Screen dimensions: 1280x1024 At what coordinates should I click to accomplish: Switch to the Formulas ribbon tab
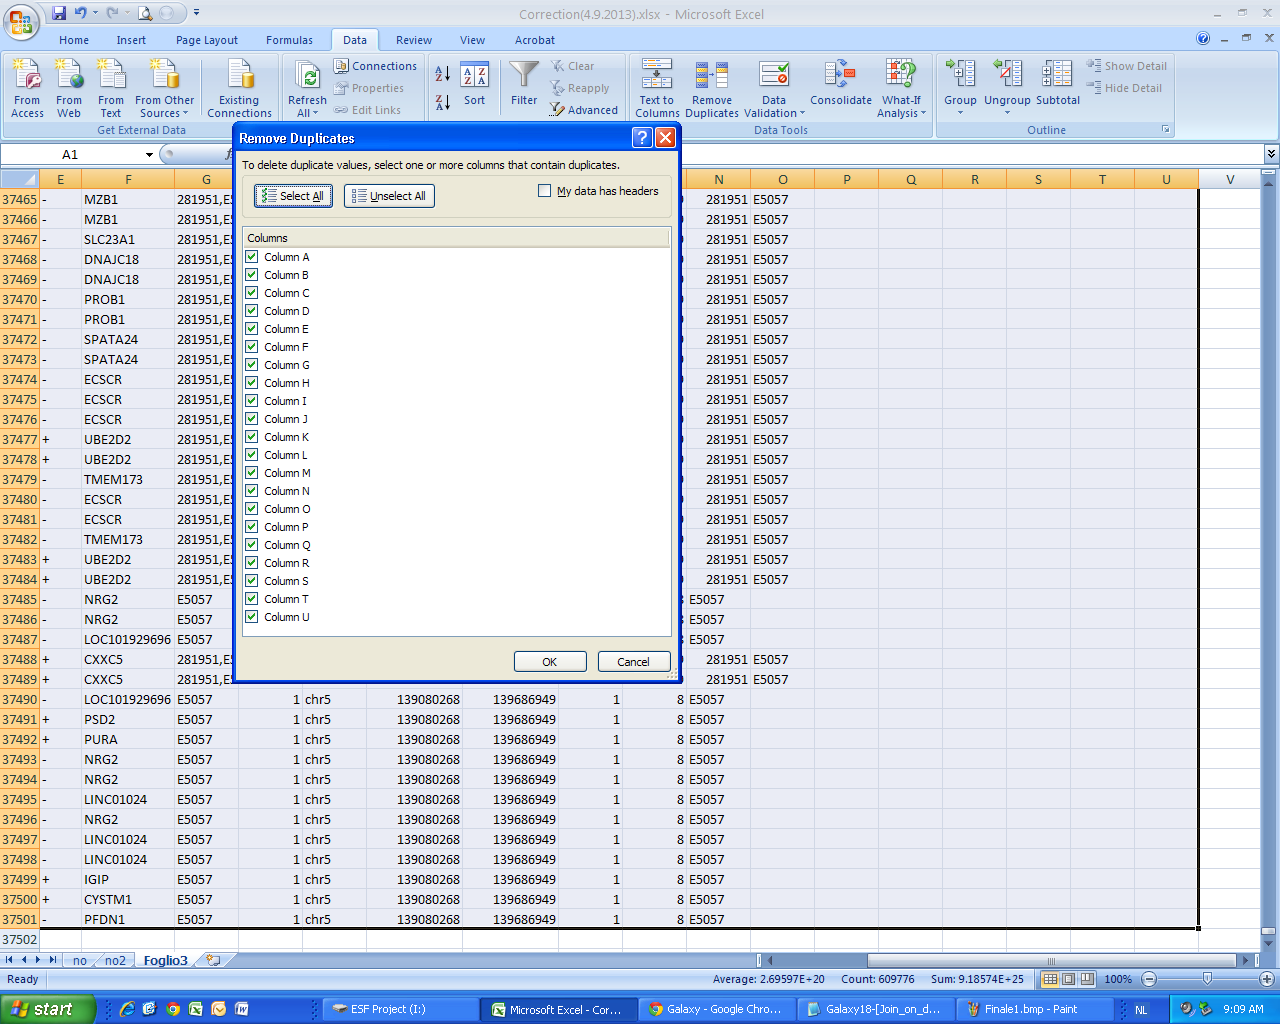pos(289,40)
